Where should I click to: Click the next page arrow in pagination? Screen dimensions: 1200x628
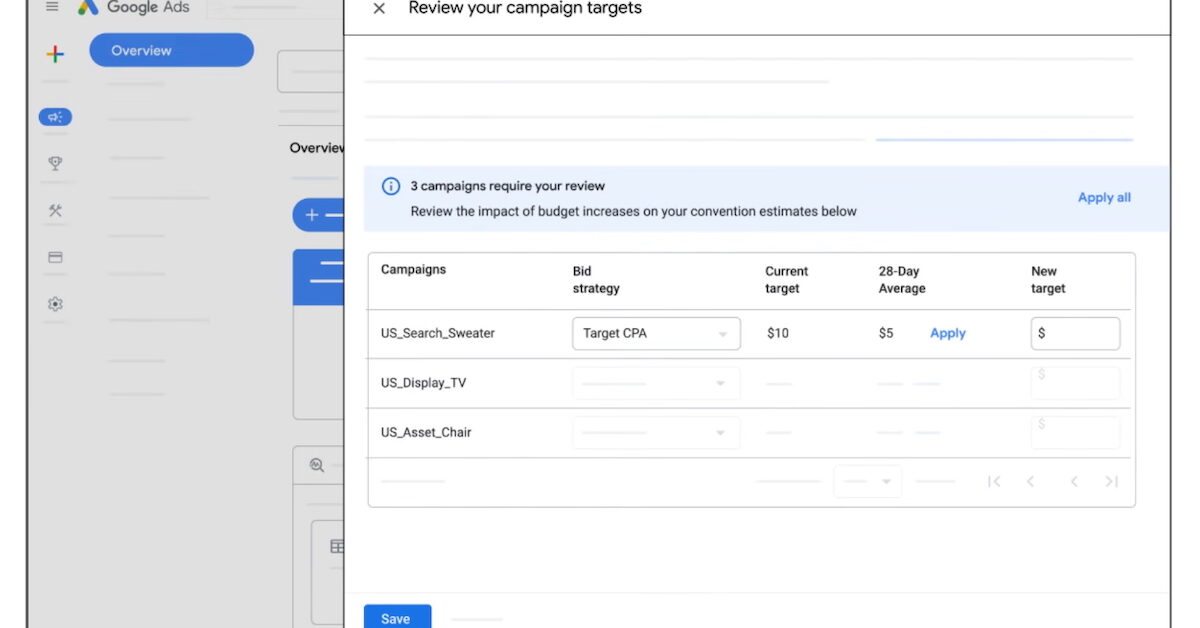point(1074,482)
